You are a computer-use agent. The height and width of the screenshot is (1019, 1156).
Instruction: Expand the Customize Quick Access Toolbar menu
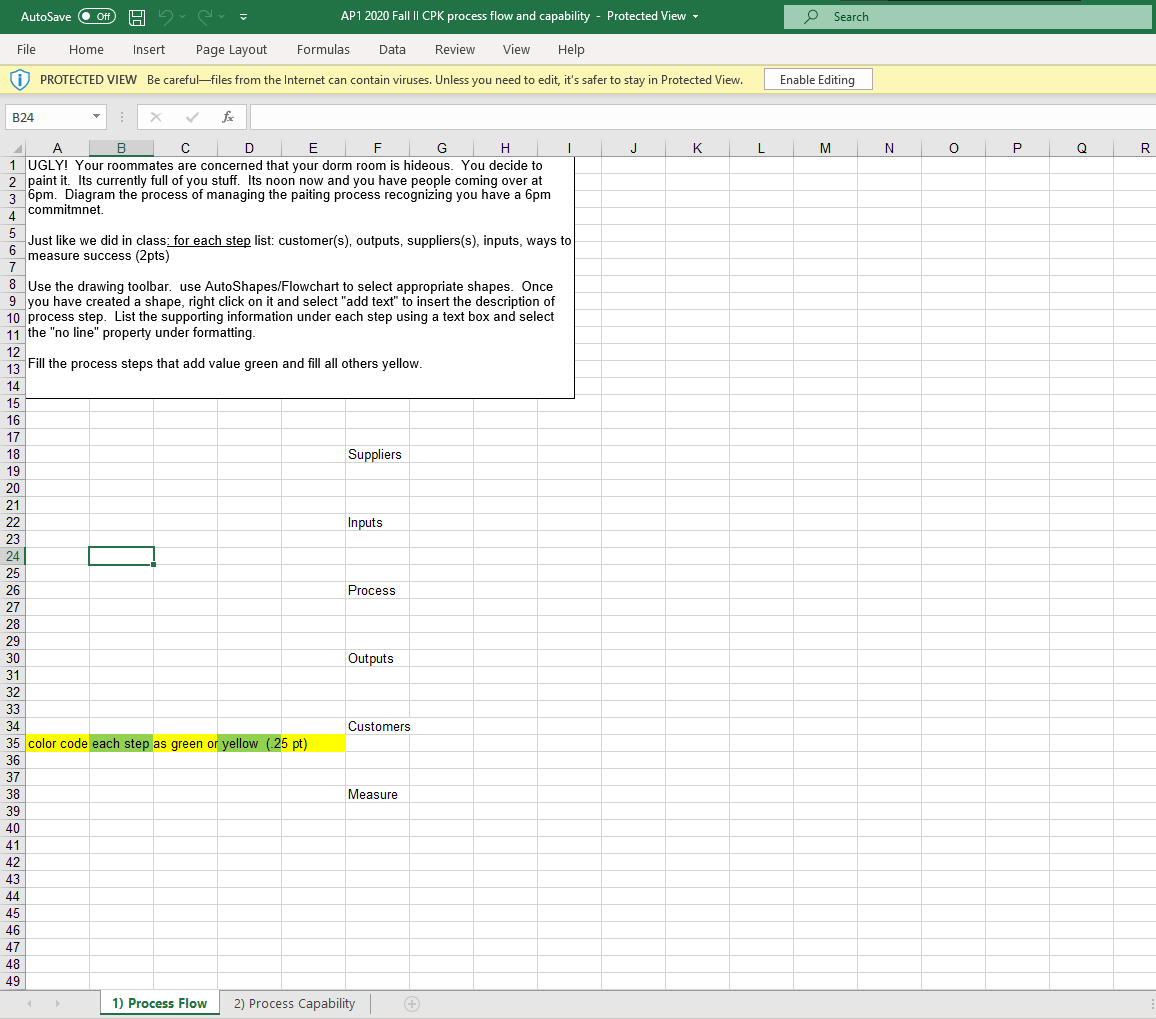pos(242,16)
